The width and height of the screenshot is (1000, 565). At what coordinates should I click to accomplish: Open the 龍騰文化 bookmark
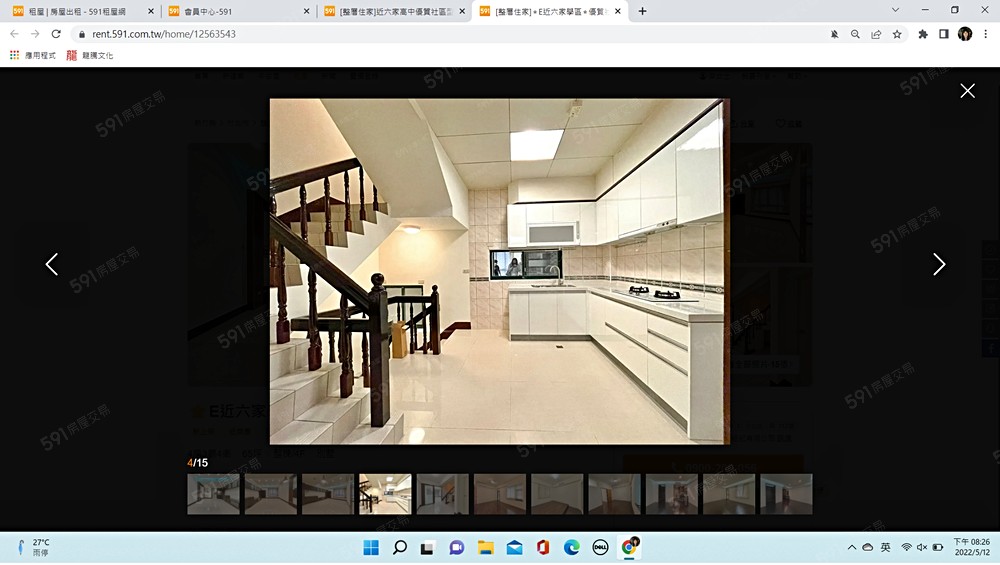point(90,55)
